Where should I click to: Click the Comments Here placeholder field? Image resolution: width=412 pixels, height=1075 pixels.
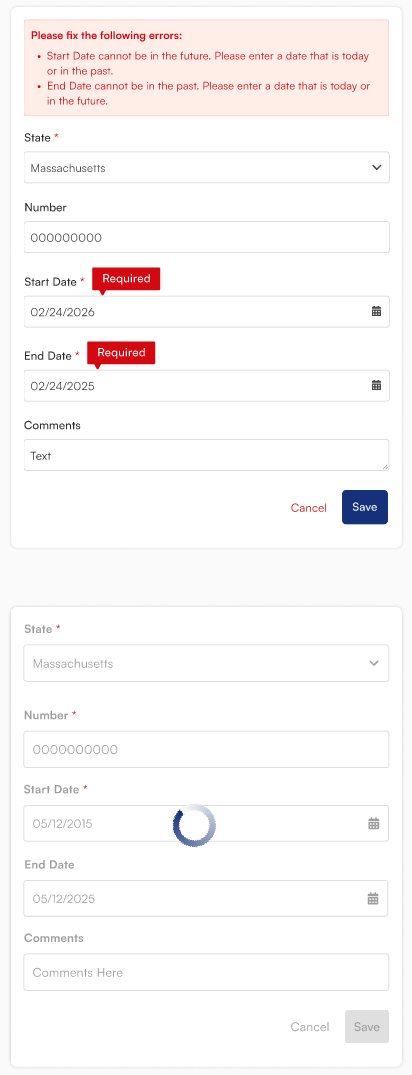click(206, 972)
